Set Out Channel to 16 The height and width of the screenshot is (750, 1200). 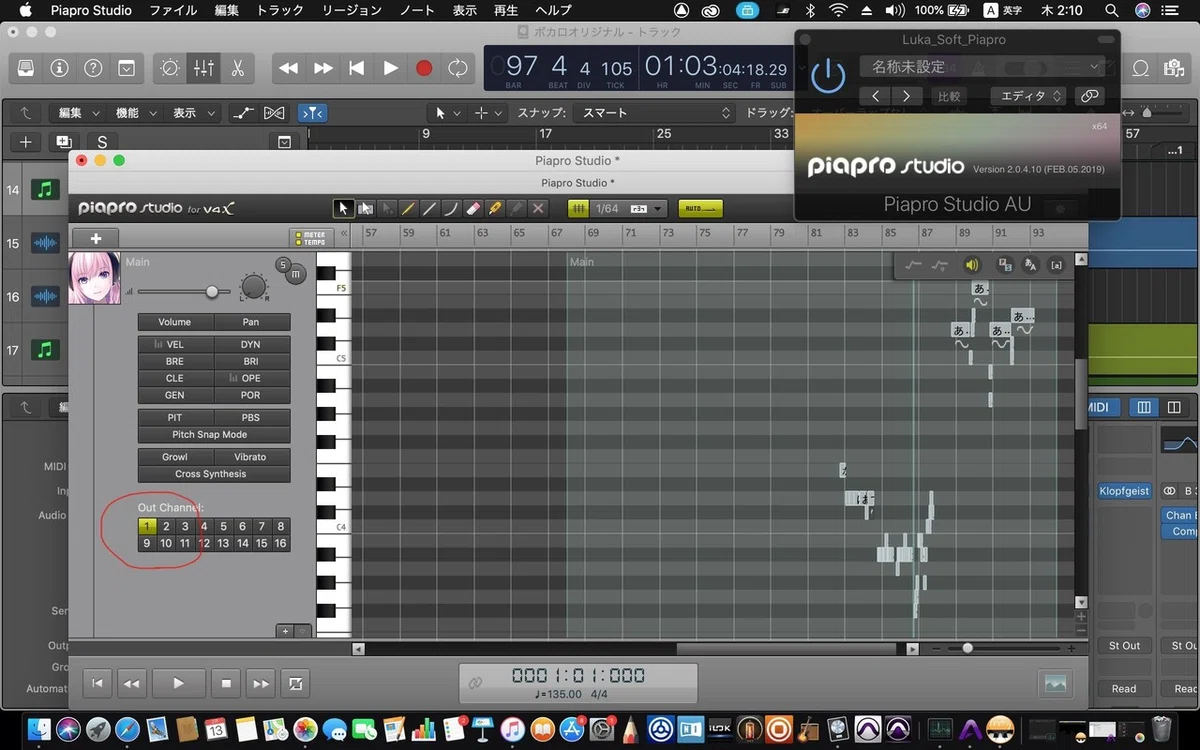(x=280, y=543)
